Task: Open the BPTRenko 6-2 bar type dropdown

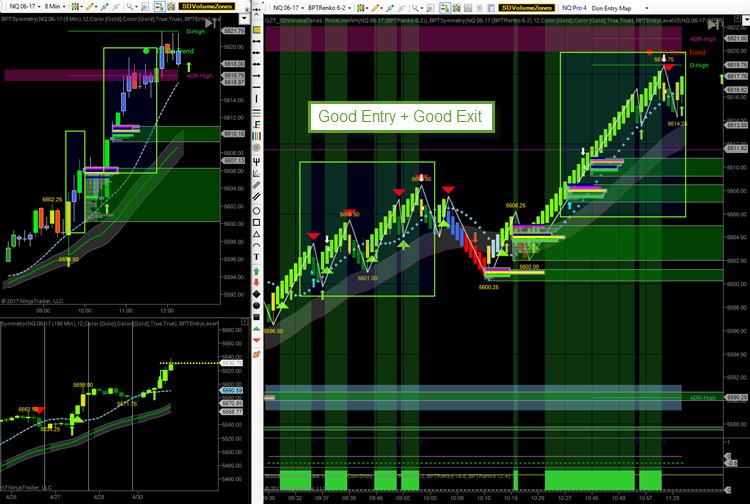Action: click(x=329, y=8)
